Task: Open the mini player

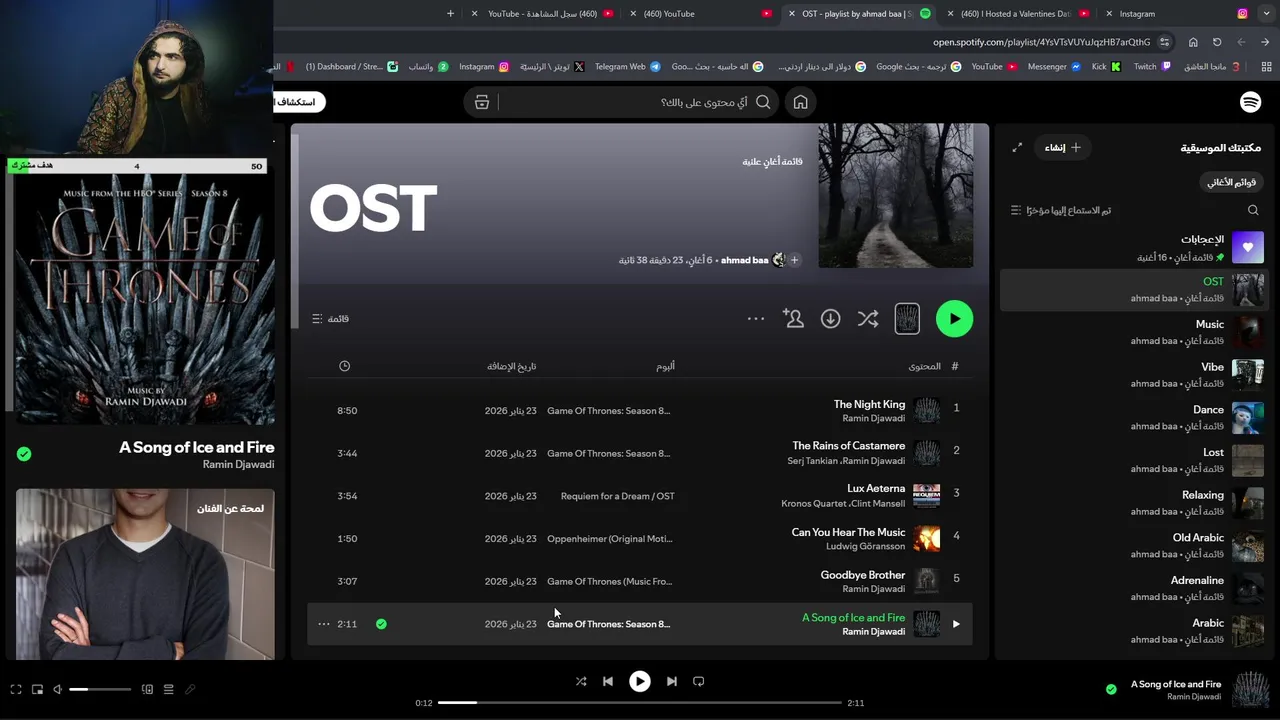Action: [37, 689]
